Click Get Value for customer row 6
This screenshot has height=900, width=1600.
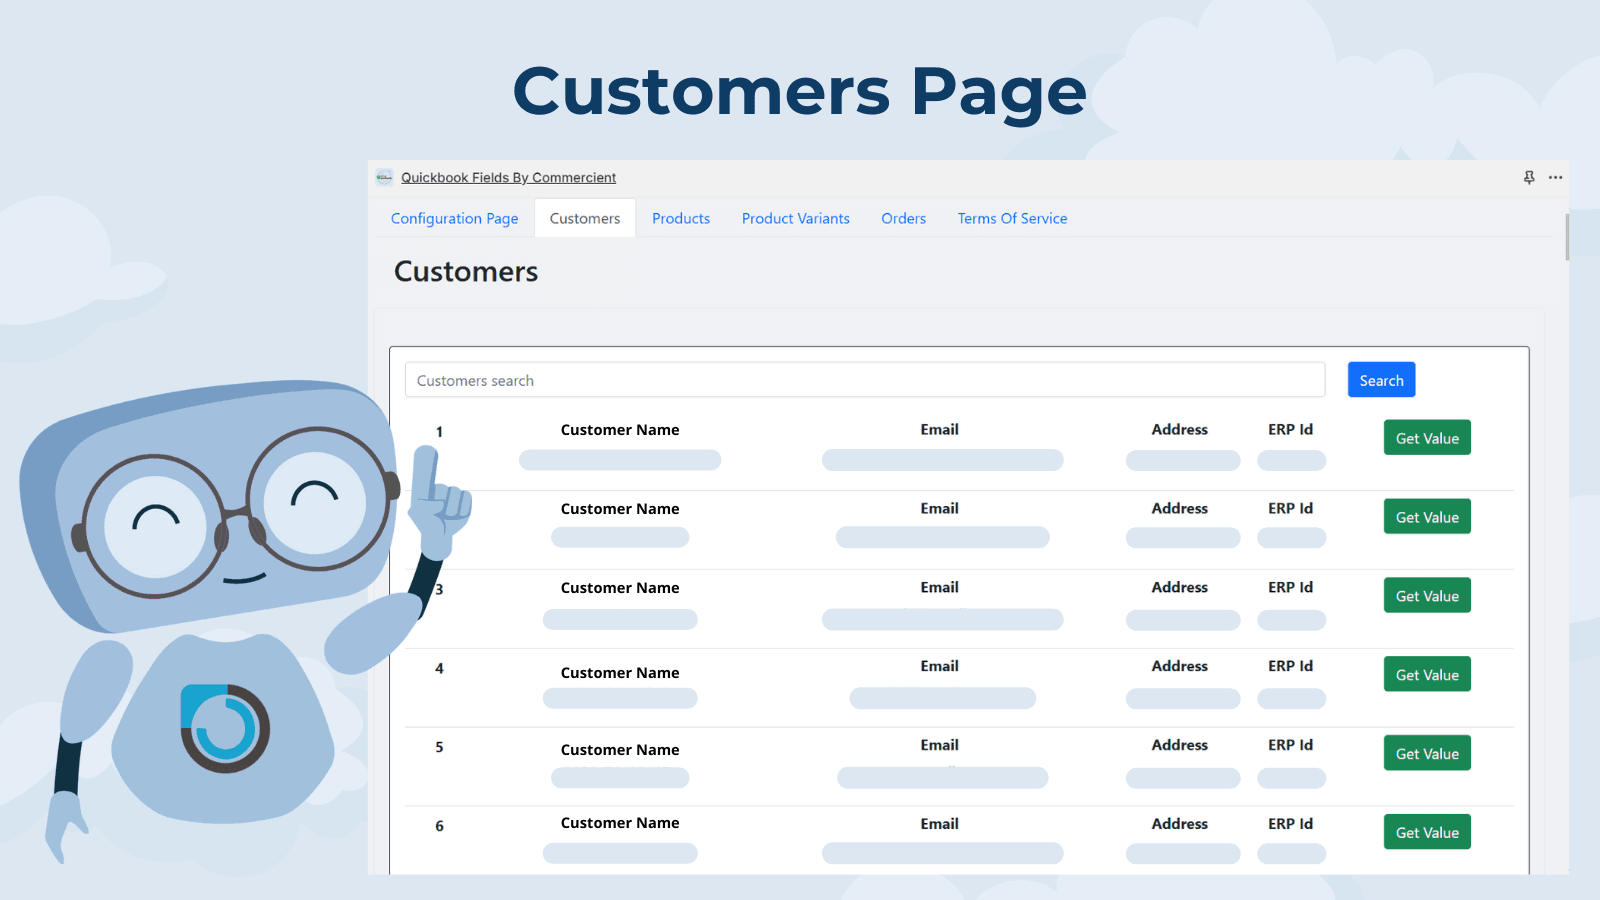click(1427, 832)
